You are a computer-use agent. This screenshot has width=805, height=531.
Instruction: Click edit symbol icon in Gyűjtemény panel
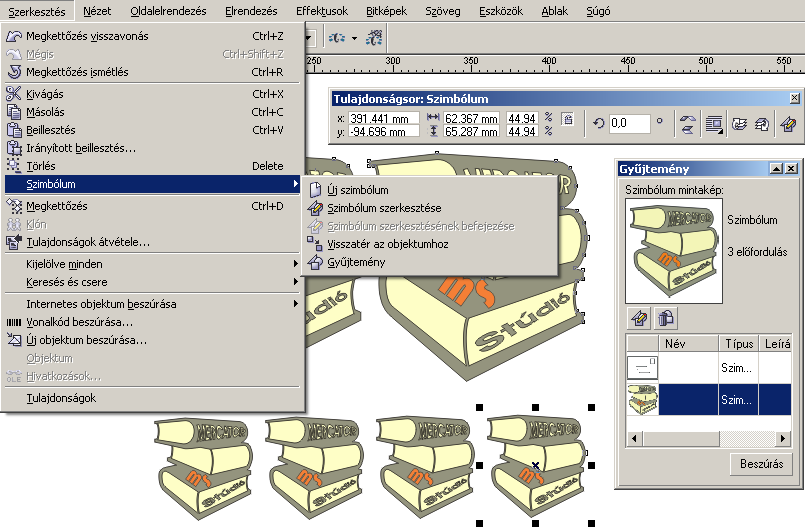coord(640,318)
